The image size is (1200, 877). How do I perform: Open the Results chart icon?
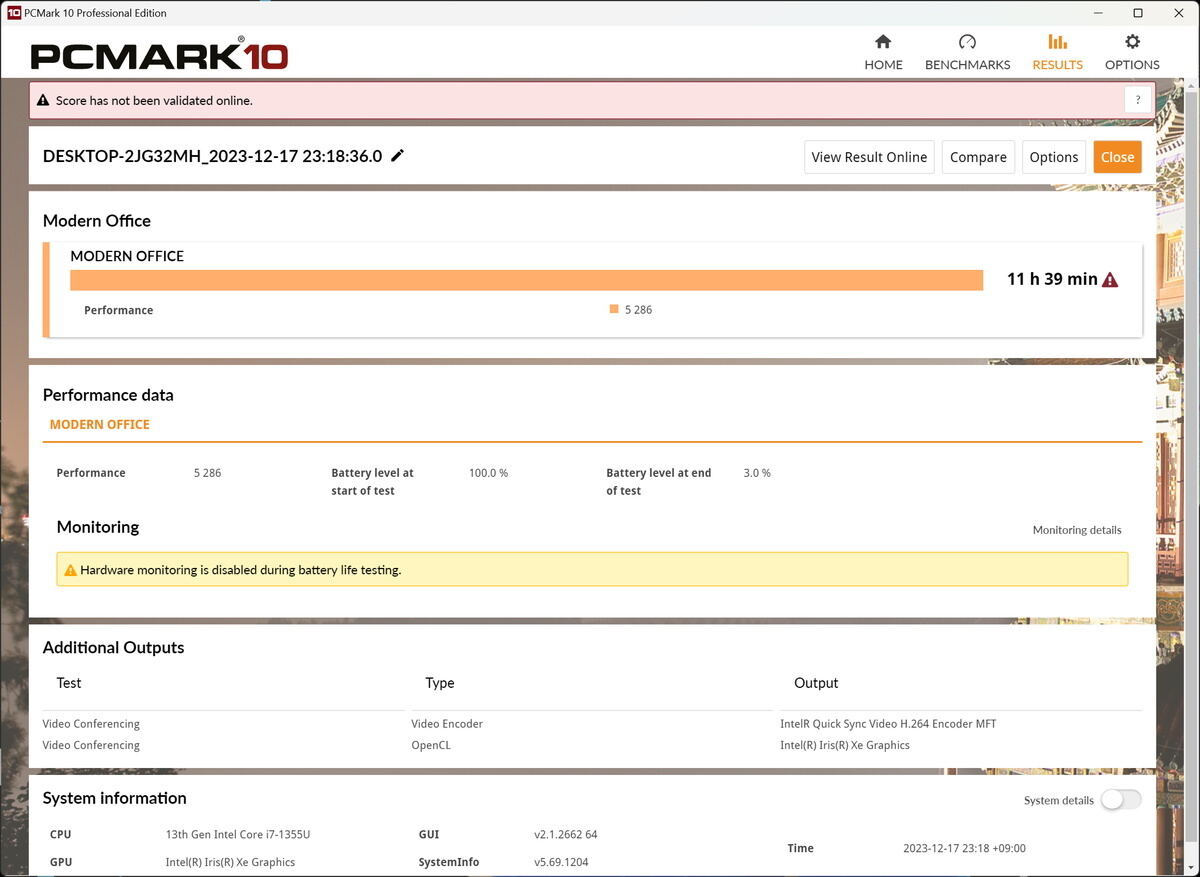coord(1057,42)
